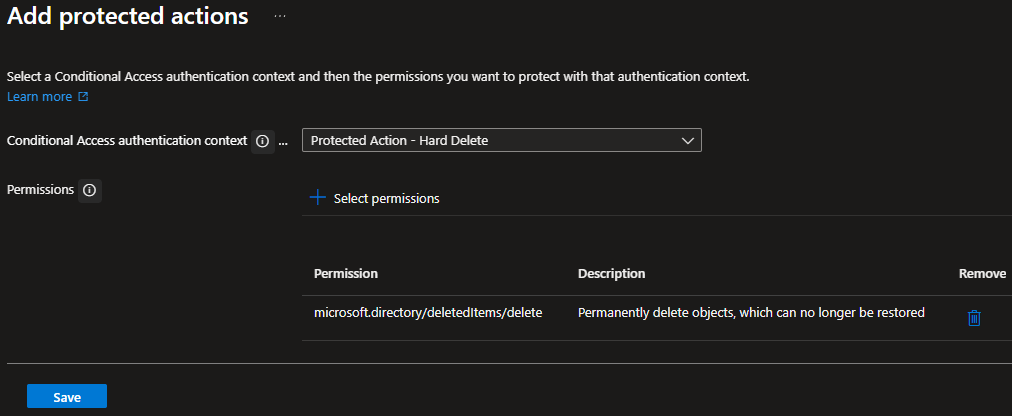Click the external link icon after Learn more
1012x416 pixels.
(83, 97)
